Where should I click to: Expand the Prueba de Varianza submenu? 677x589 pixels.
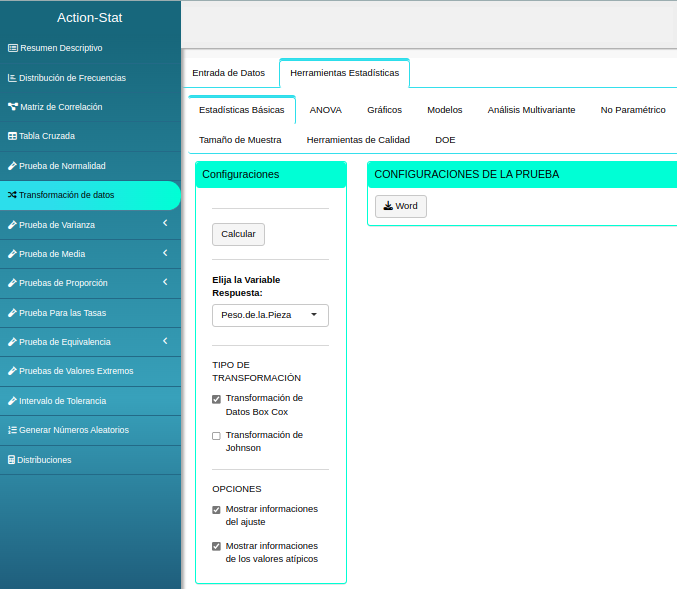point(164,224)
